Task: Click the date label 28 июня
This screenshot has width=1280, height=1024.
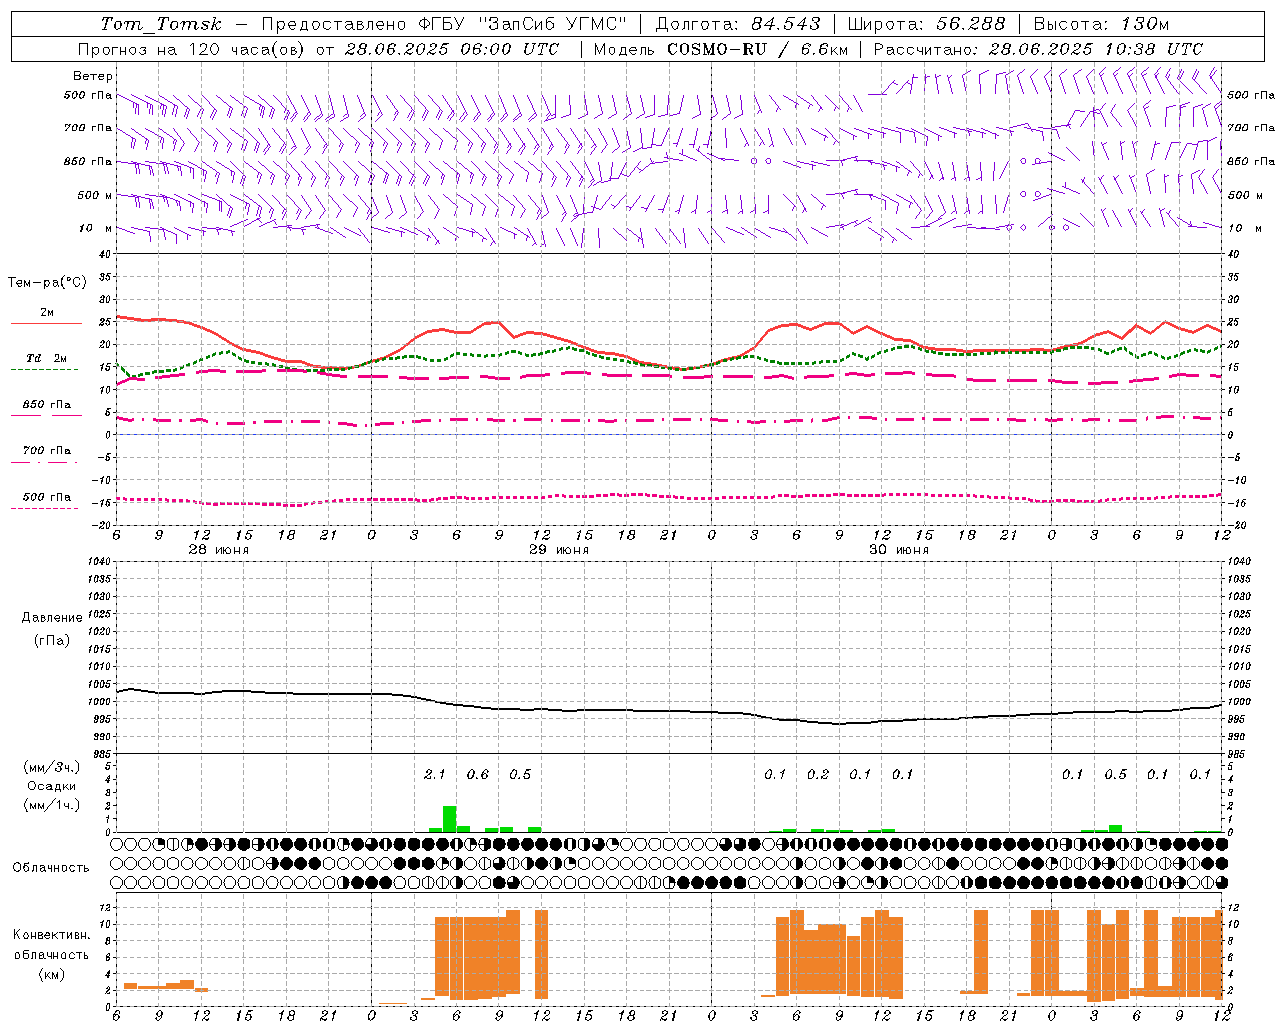Action: 219,550
